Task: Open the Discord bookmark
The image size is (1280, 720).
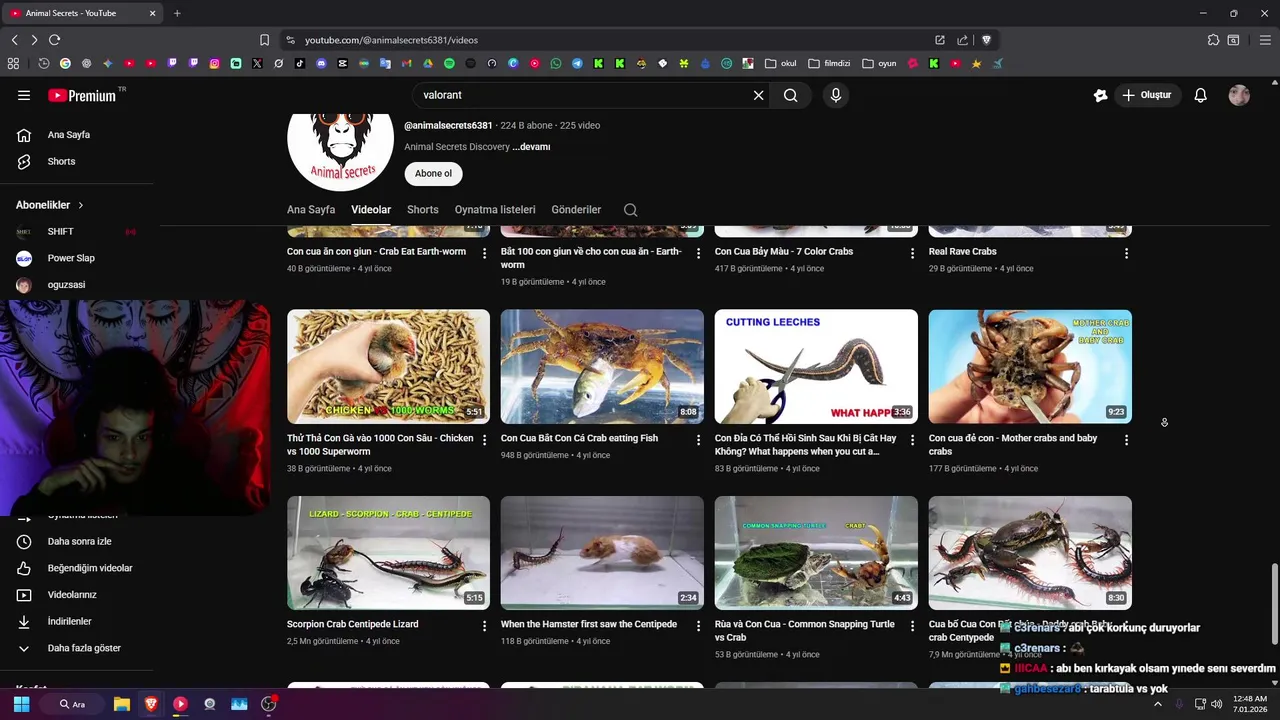Action: (321, 63)
